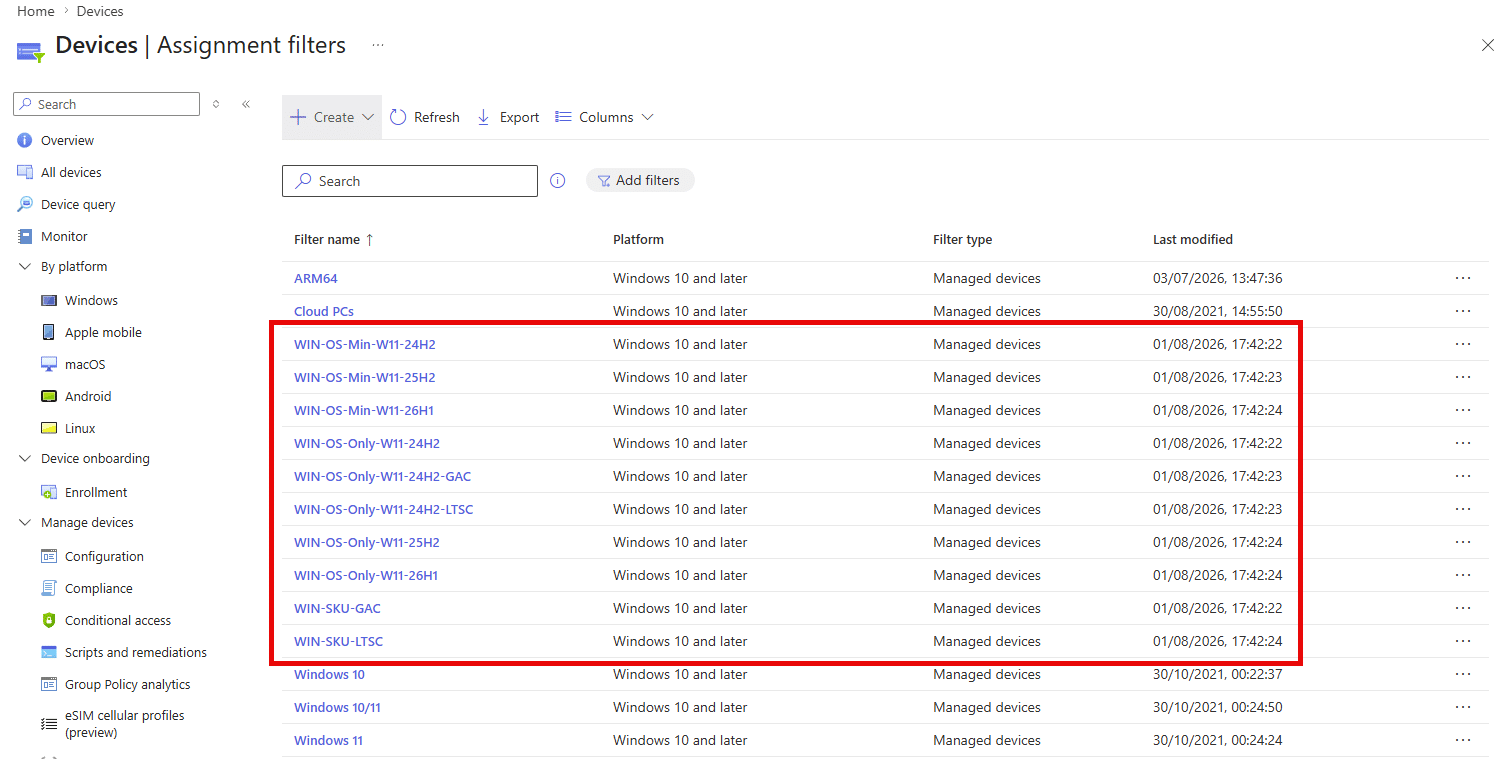Viewport: 1500px width, 759px height.
Task: Collapse the By platform section
Action: (25, 267)
